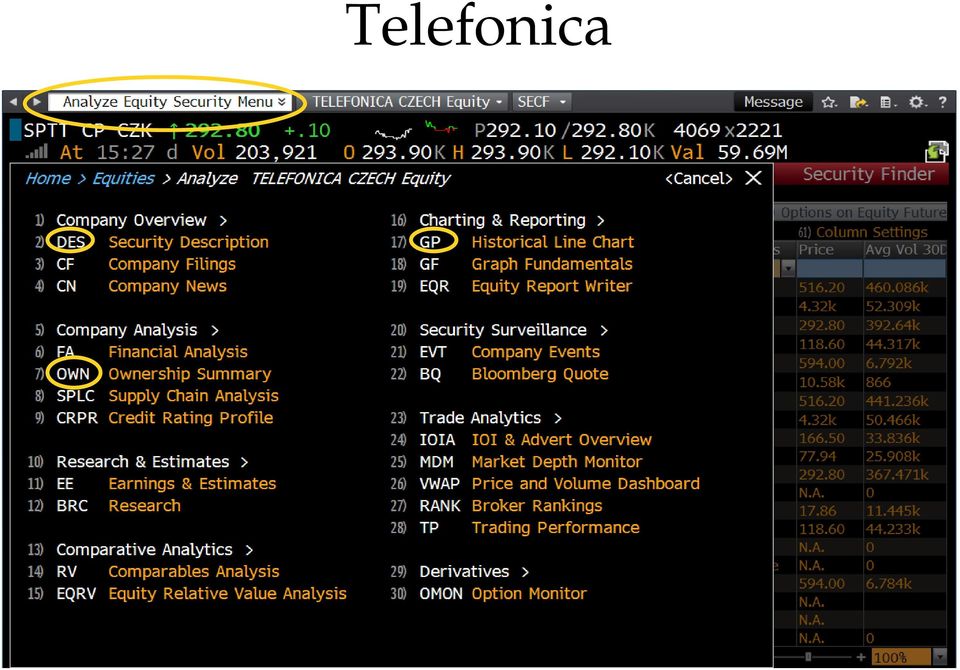
Task: Open CF Company Filings
Action: pyautogui.click(x=146, y=264)
